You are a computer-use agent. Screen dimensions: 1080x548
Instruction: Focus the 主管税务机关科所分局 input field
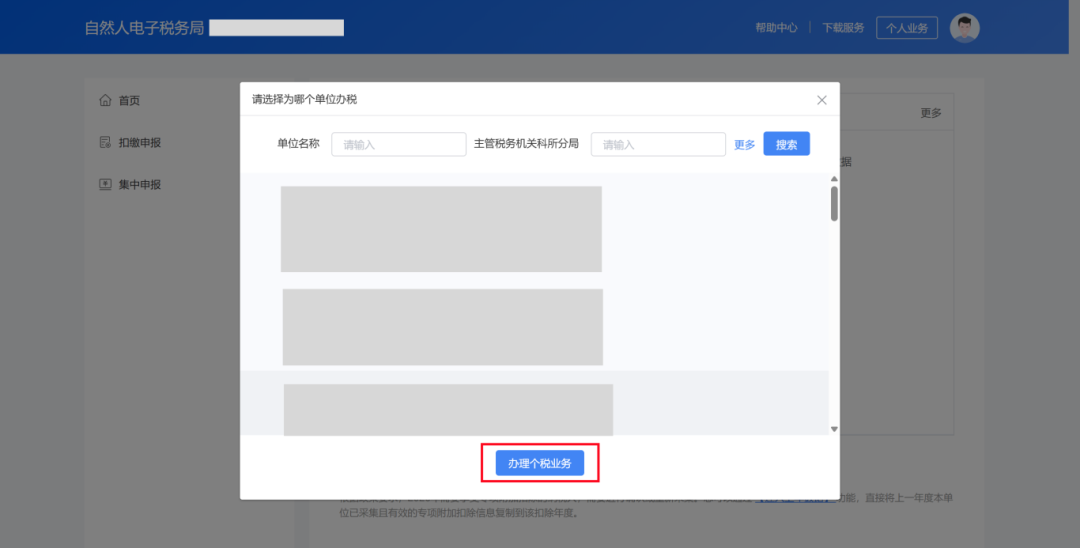658,144
